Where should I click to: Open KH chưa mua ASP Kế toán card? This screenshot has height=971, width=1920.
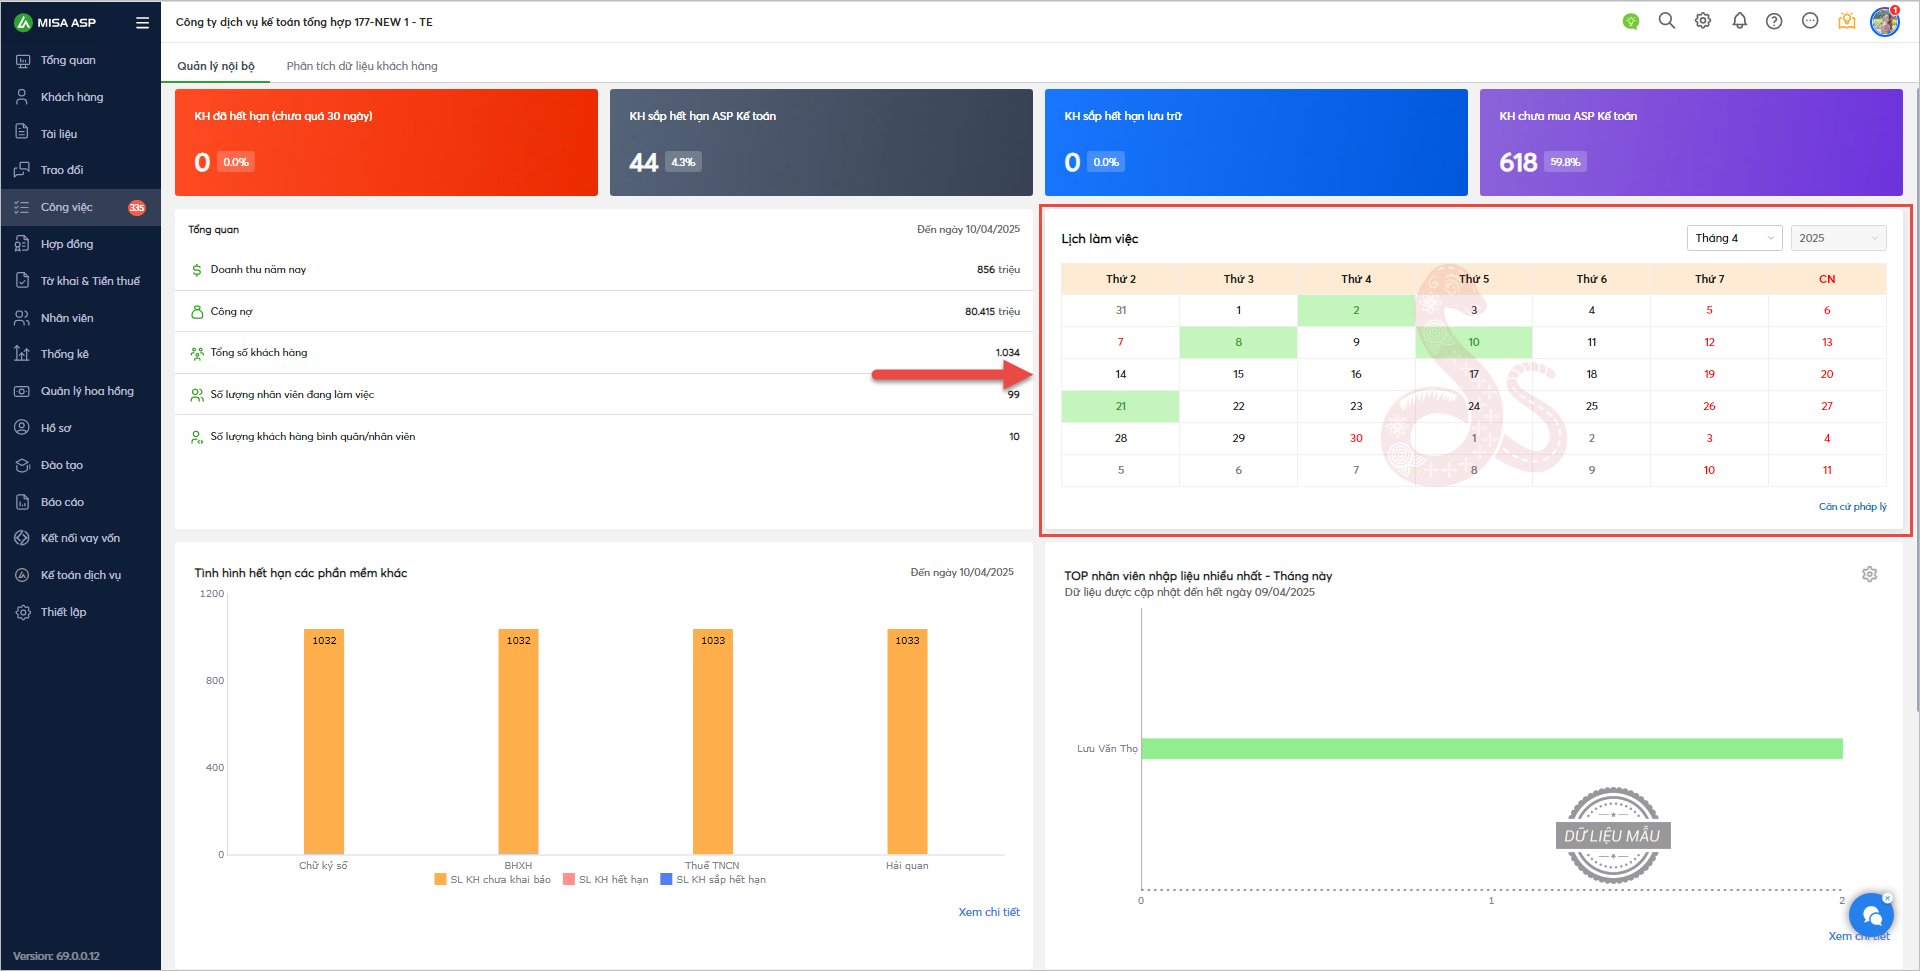1691,142
